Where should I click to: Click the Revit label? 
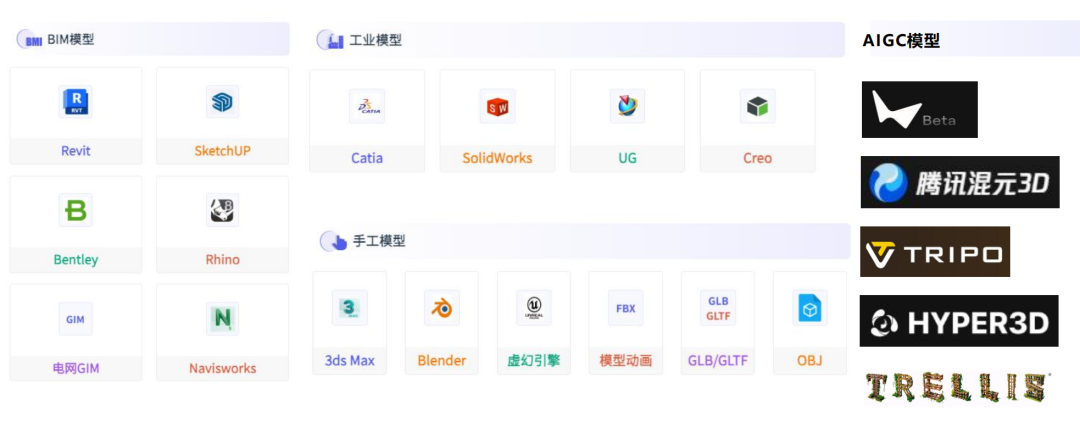click(x=76, y=151)
